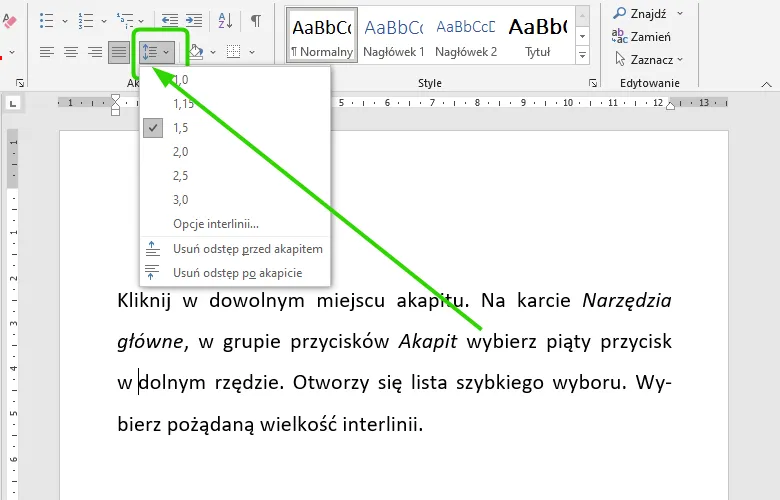Screen dimensions: 780x500
Task: Open Opcje interlinii from the menu
Action: 215,224
